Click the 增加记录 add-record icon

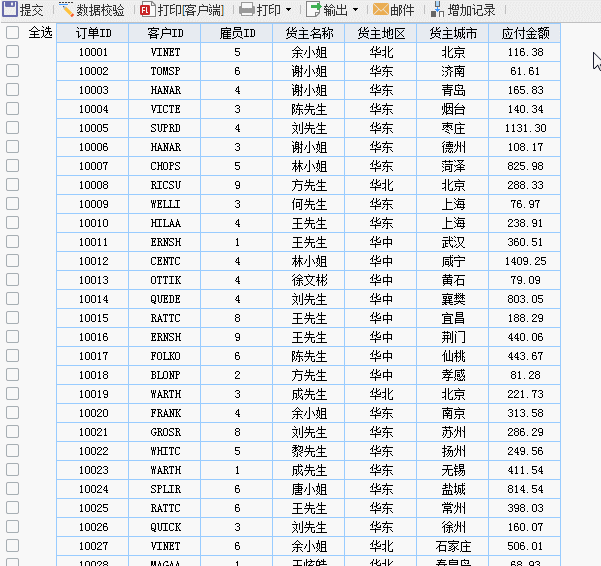[x=438, y=10]
